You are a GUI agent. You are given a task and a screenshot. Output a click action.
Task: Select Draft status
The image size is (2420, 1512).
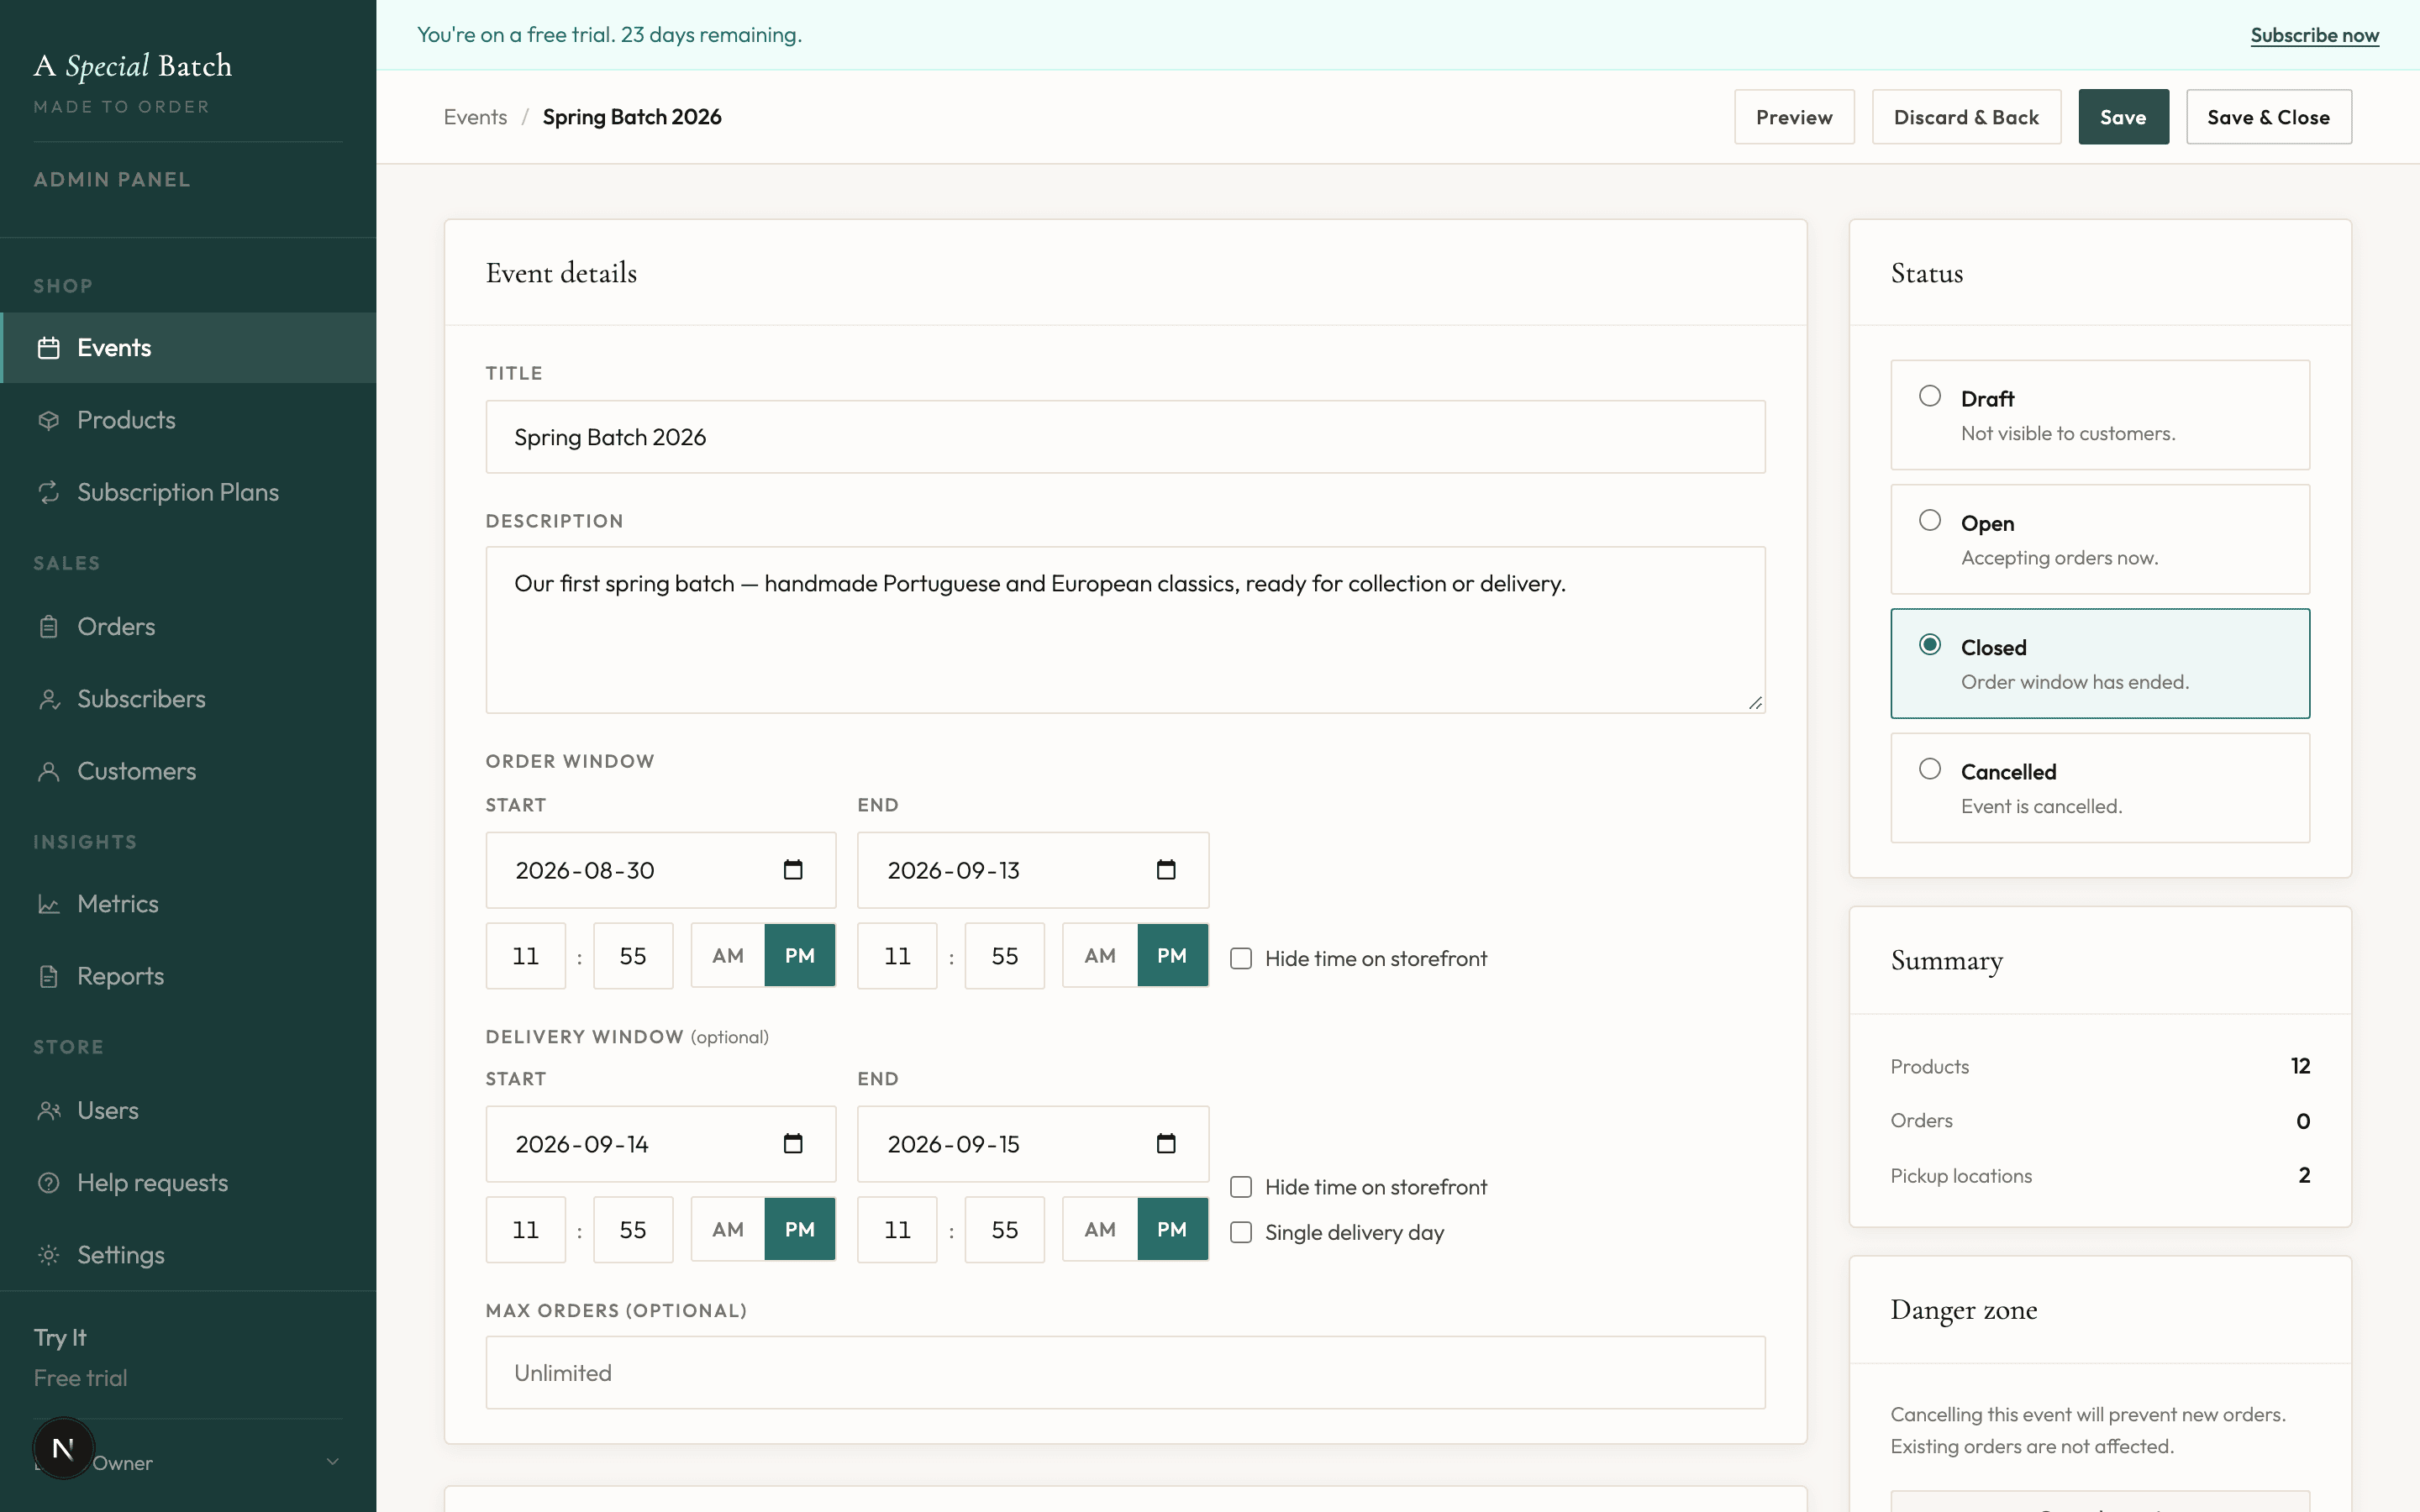coord(2100,414)
